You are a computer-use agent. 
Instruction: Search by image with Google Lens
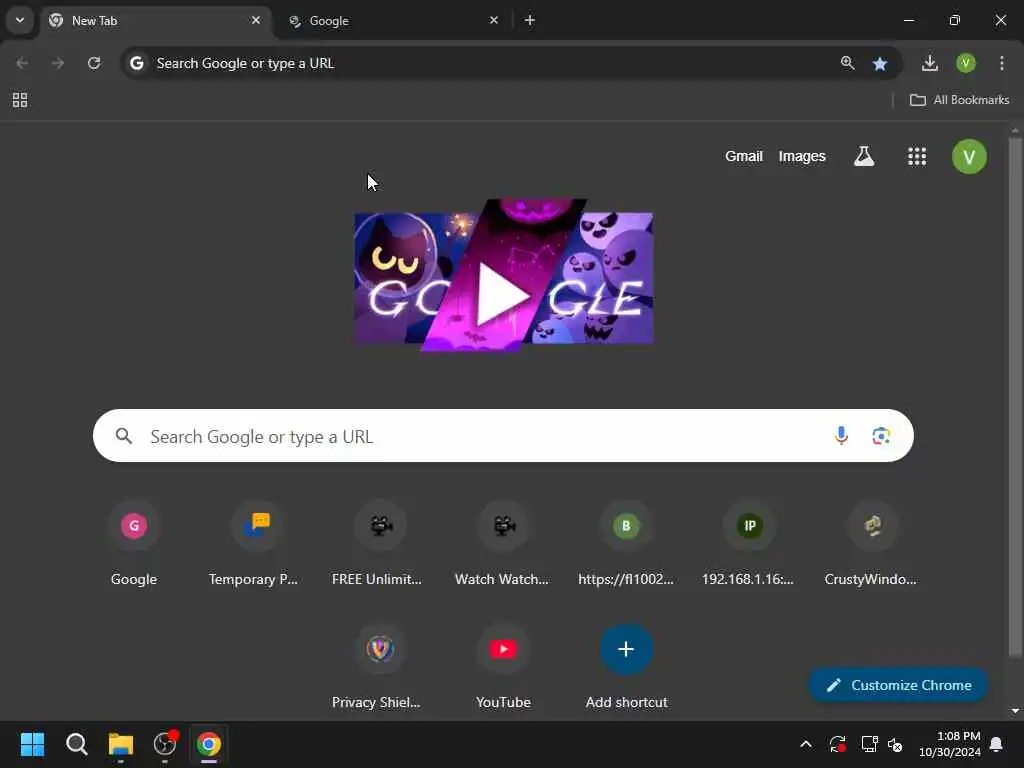click(x=881, y=436)
